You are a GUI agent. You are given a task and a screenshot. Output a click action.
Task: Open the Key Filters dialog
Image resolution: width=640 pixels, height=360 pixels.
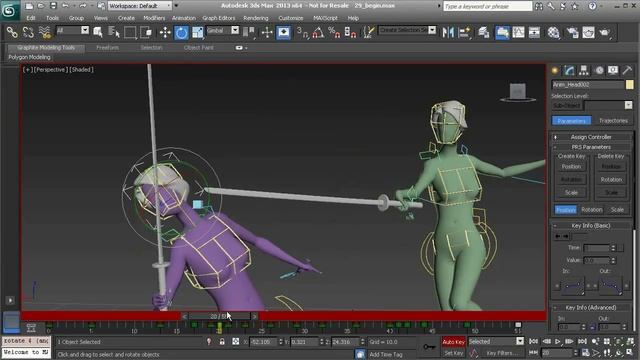[x=501, y=353]
